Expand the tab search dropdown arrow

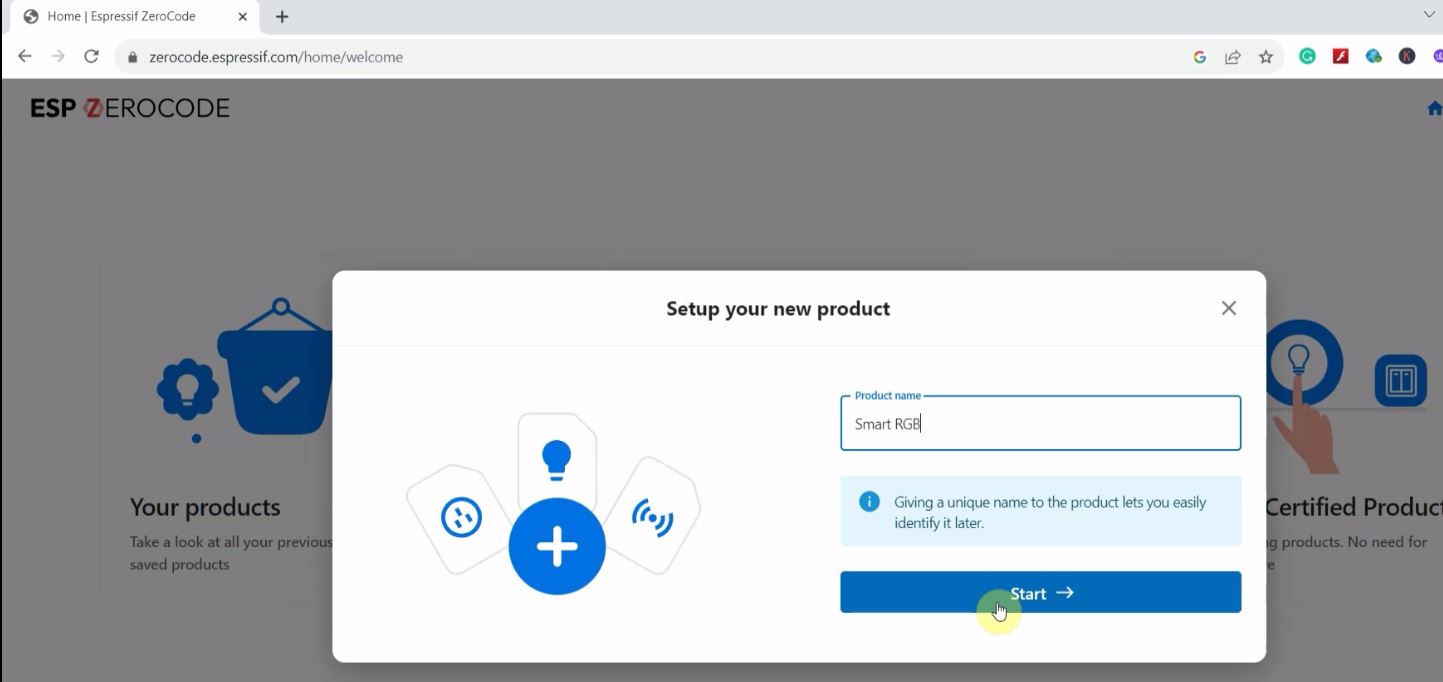point(1428,15)
